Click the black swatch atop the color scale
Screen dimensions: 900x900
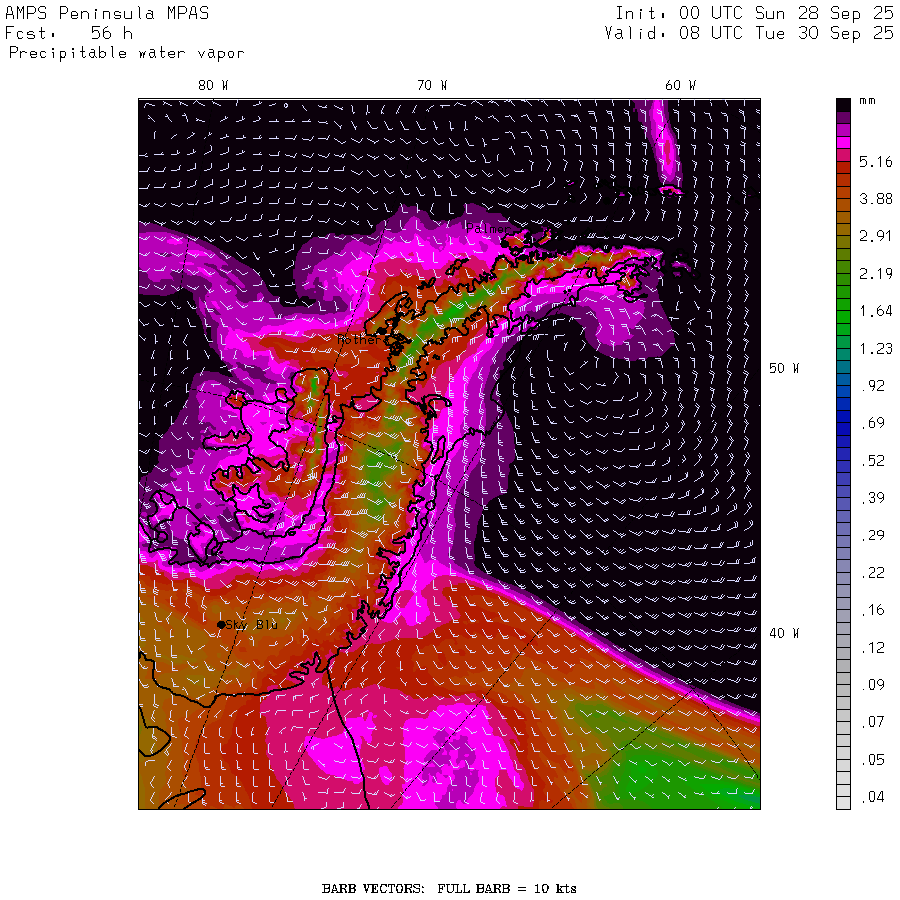tap(843, 104)
